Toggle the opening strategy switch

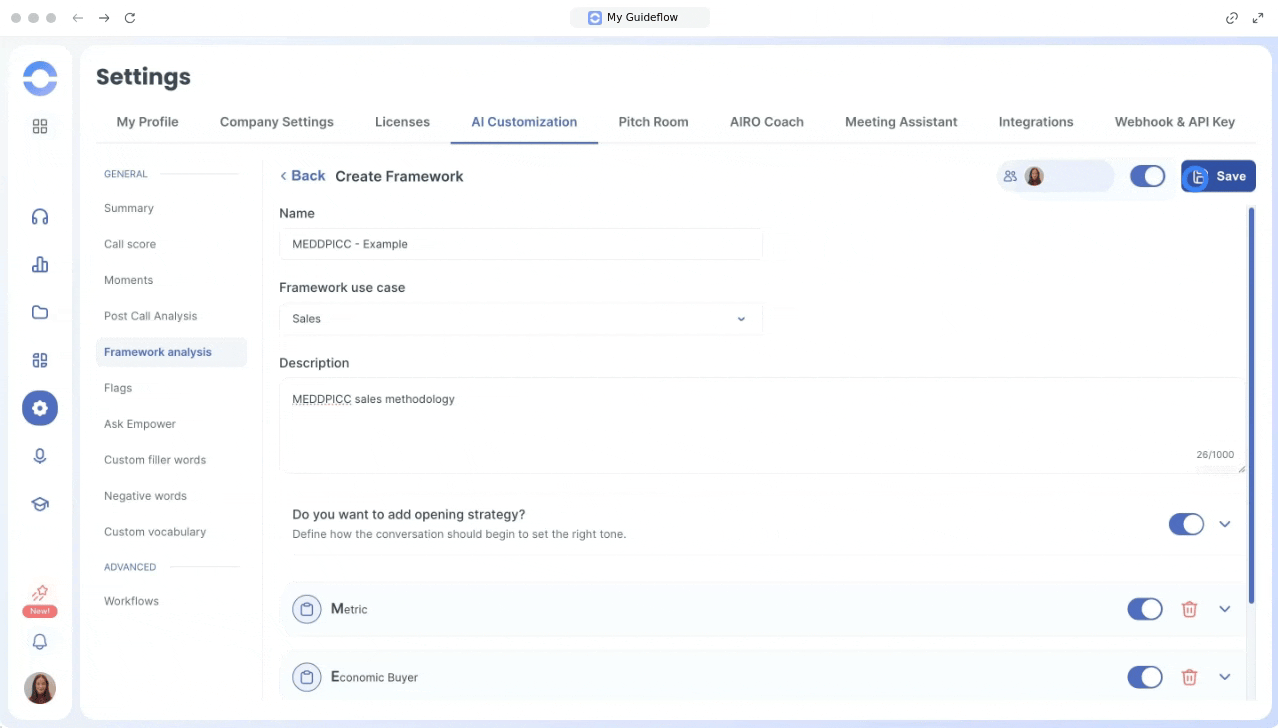point(1186,524)
